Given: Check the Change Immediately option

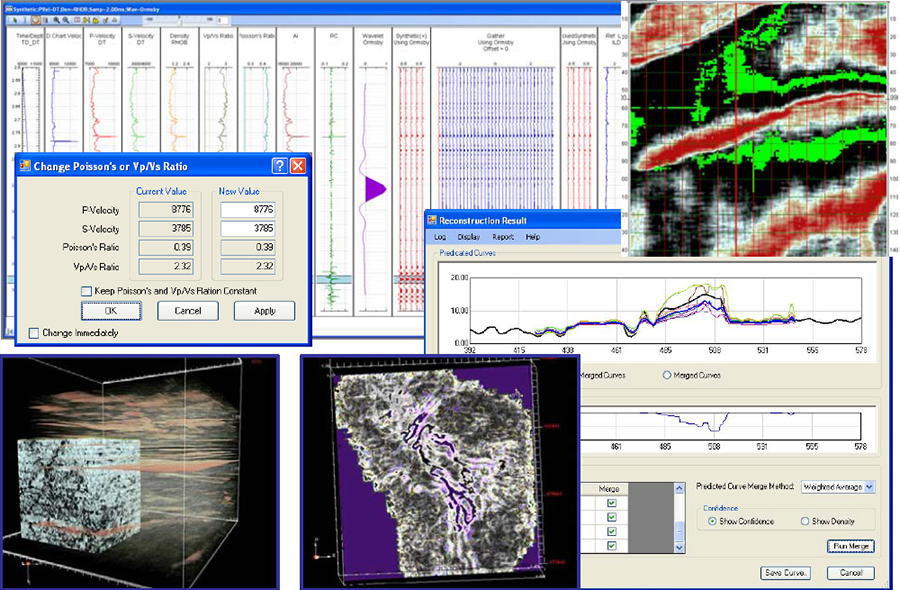Looking at the screenshot, I should [33, 330].
